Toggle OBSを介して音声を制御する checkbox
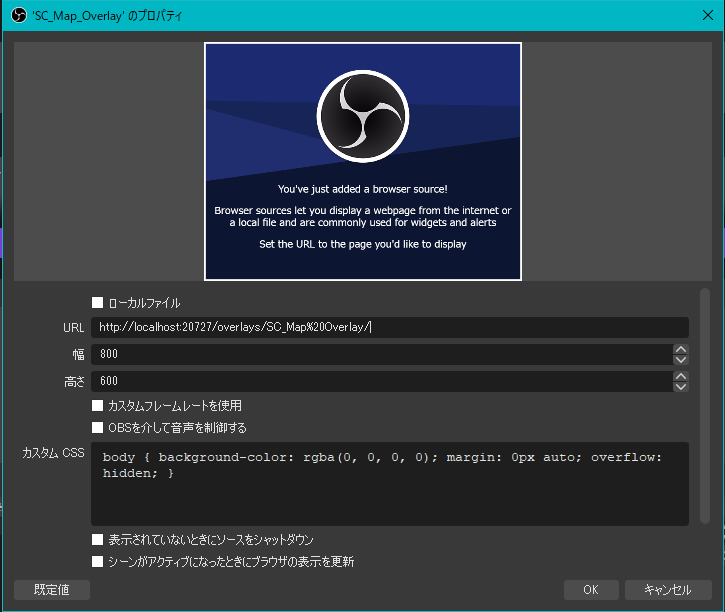Screen dimensions: 725x612 point(97,428)
